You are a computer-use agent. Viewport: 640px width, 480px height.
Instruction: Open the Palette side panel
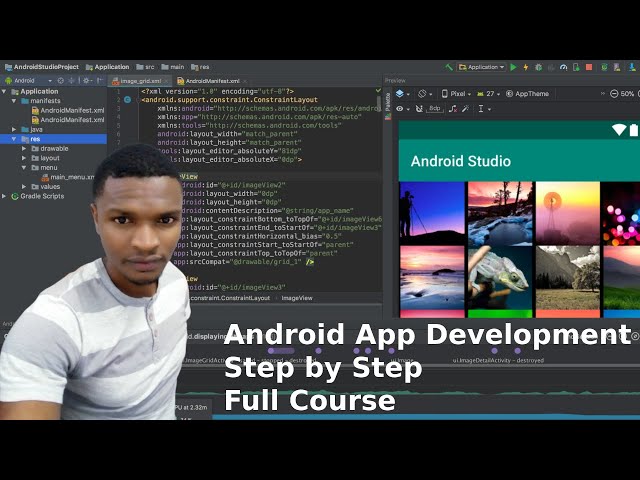point(388,105)
